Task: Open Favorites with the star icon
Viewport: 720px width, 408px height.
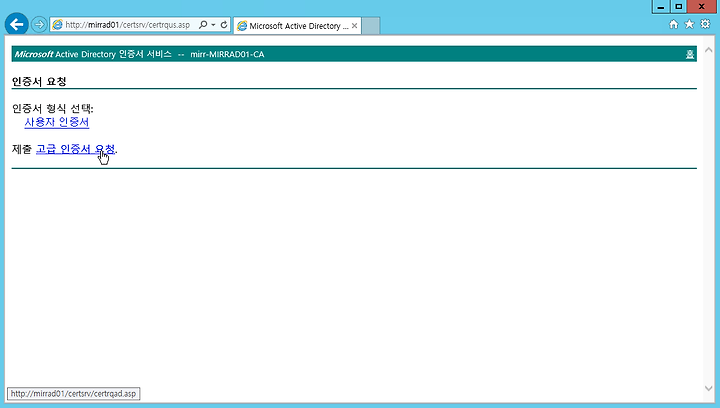Action: 689,24
